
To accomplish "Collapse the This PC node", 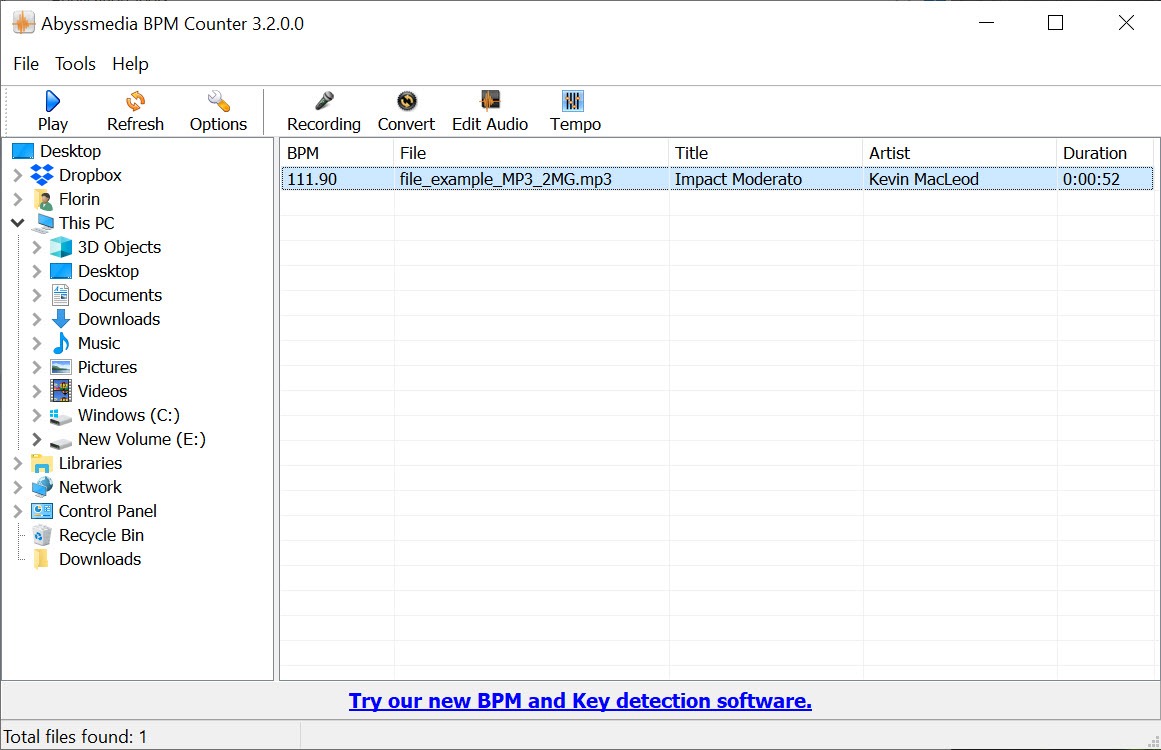I will (x=18, y=223).
